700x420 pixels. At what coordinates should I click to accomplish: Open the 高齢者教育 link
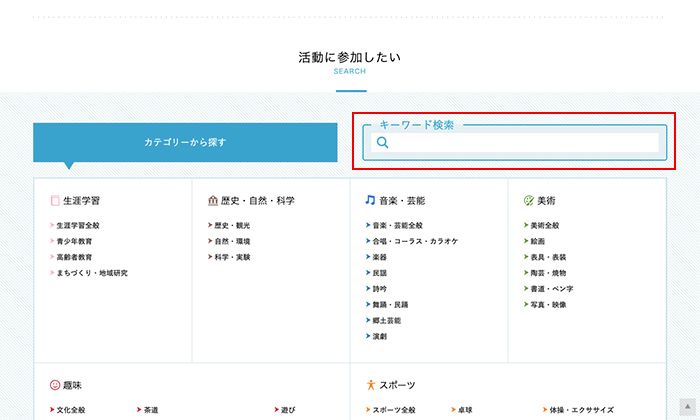pyautogui.click(x=74, y=257)
